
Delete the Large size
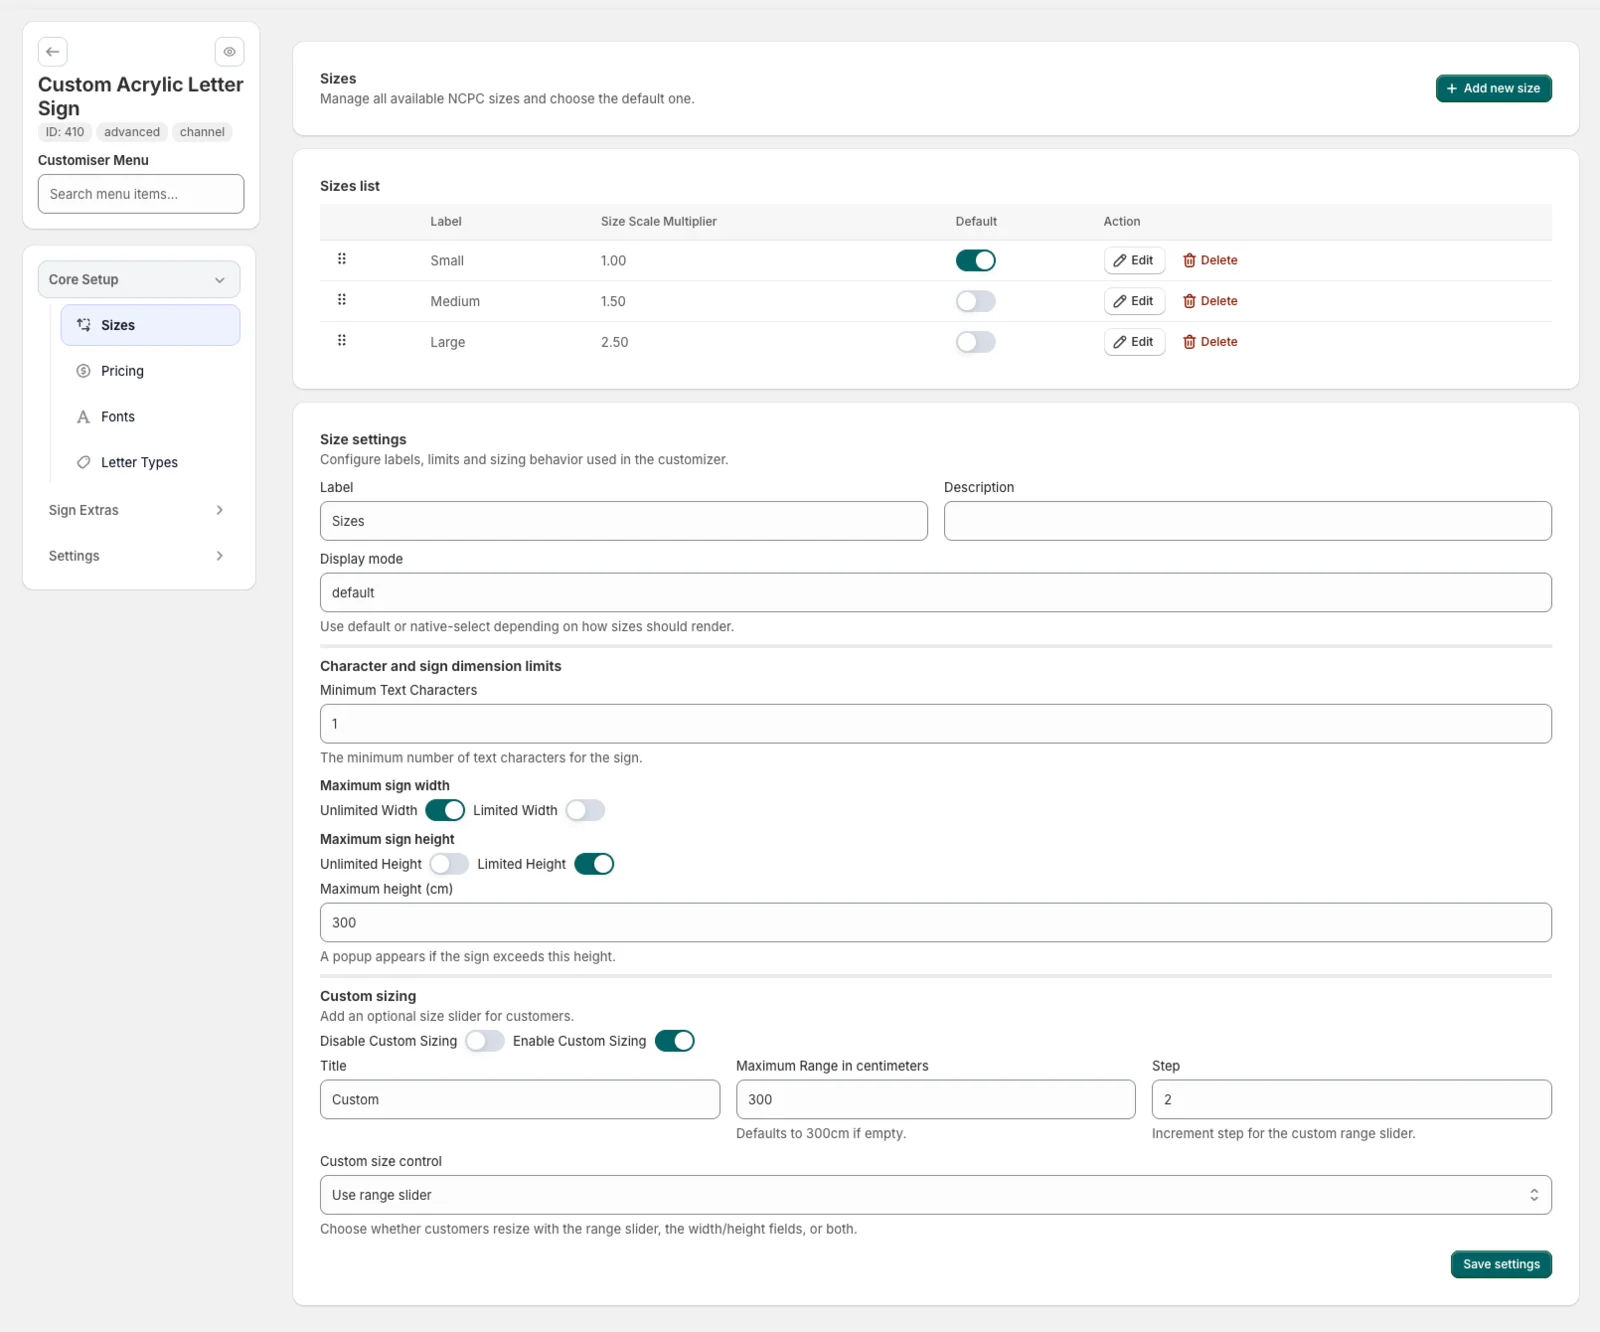coord(1210,342)
